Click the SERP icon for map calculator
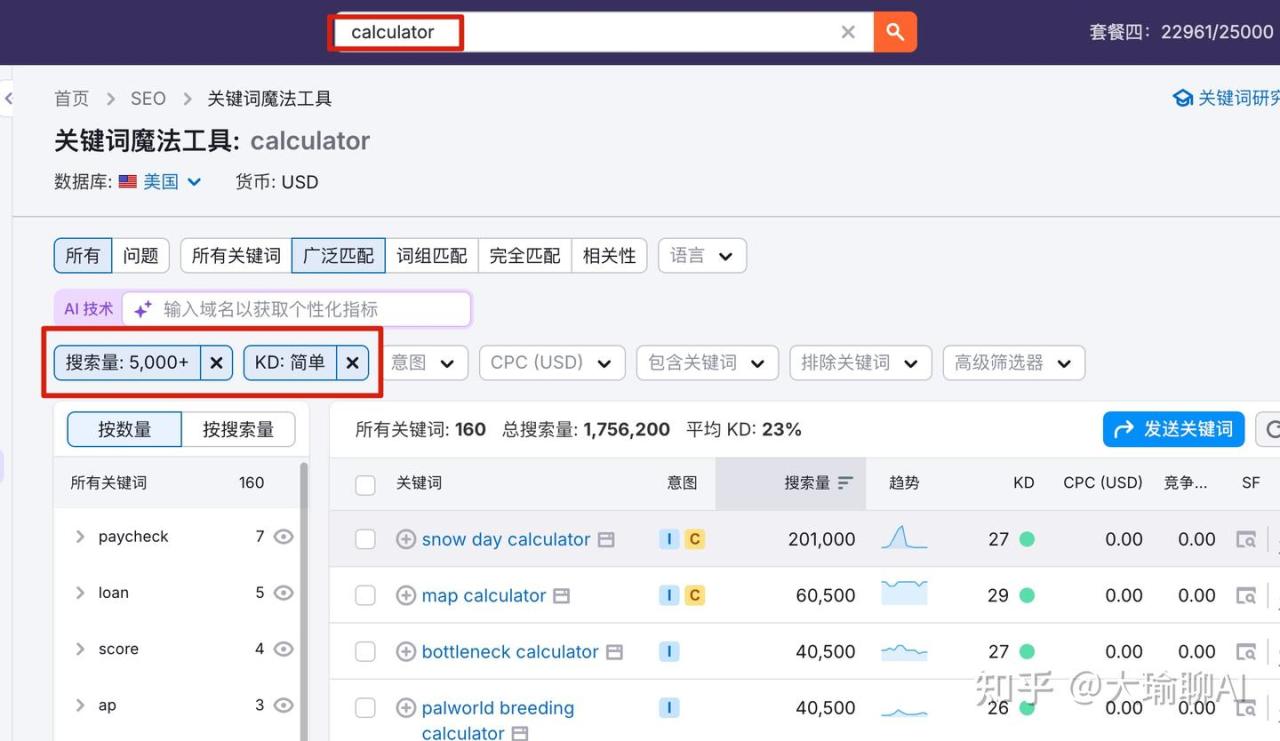The image size is (1280, 741). coord(1246,596)
